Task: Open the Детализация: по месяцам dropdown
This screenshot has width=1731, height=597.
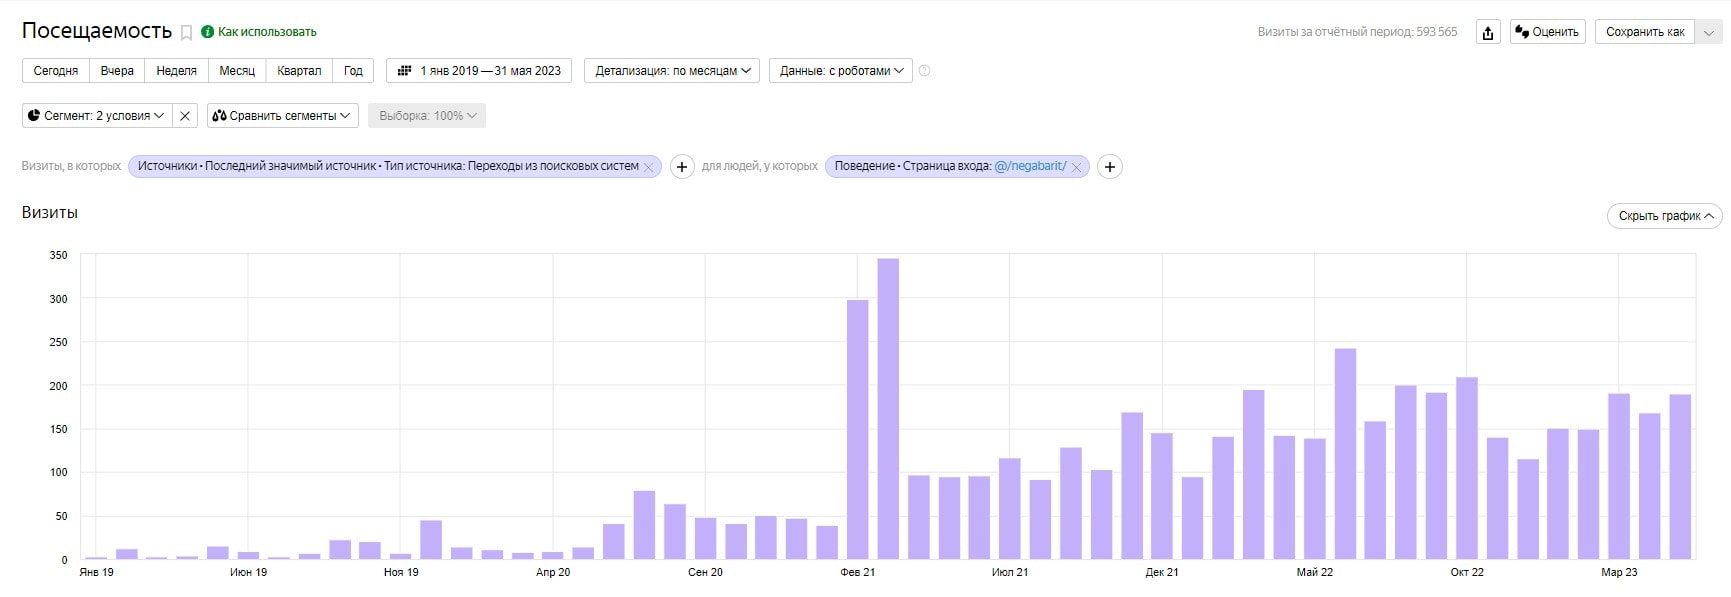Action: point(672,71)
